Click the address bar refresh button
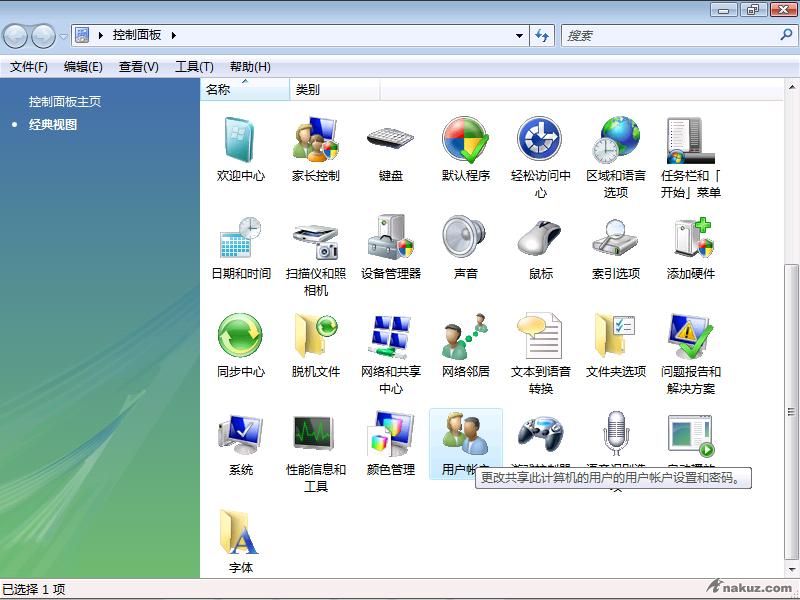This screenshot has height=600, width=800. pos(542,36)
